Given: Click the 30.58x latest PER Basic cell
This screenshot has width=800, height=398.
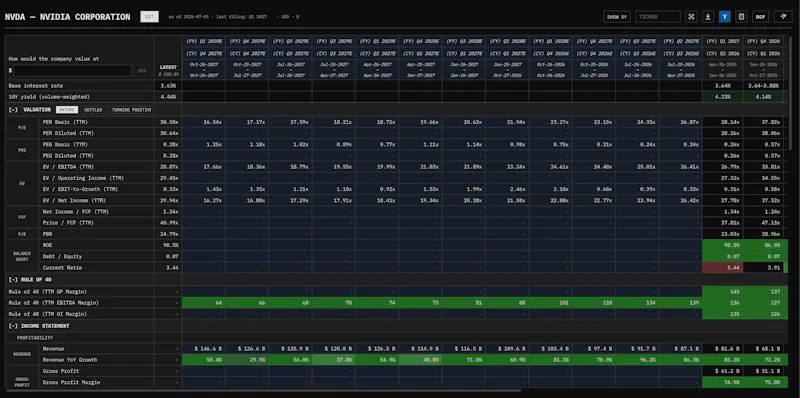Looking at the screenshot, I should point(168,122).
